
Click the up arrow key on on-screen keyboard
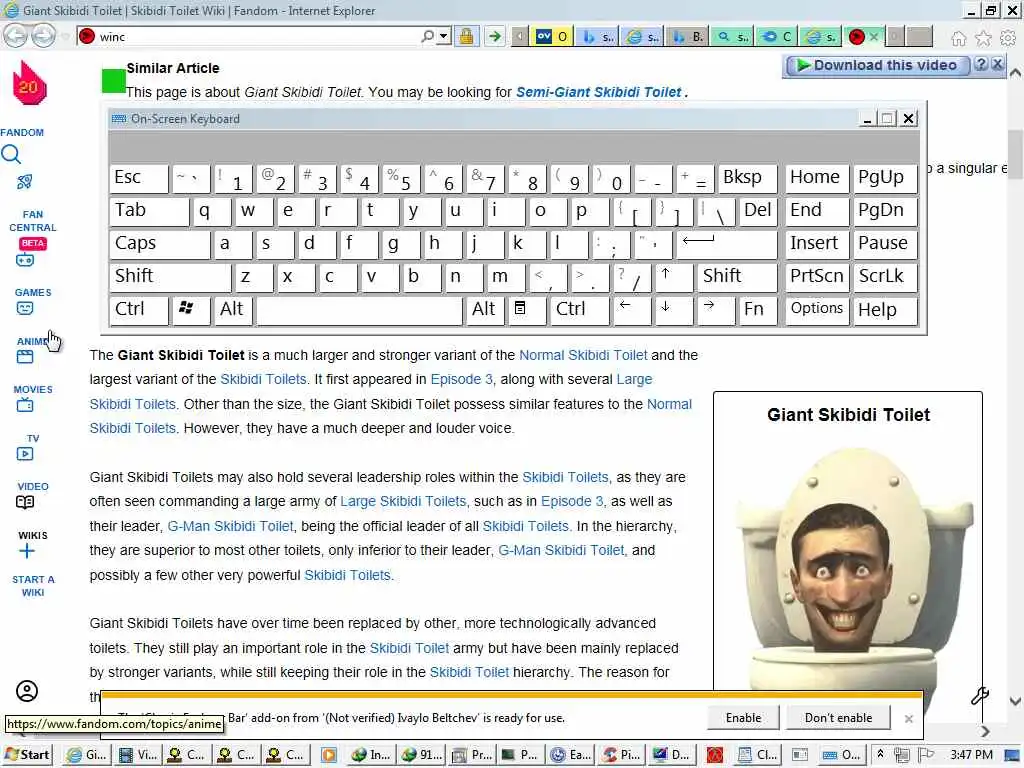point(673,276)
